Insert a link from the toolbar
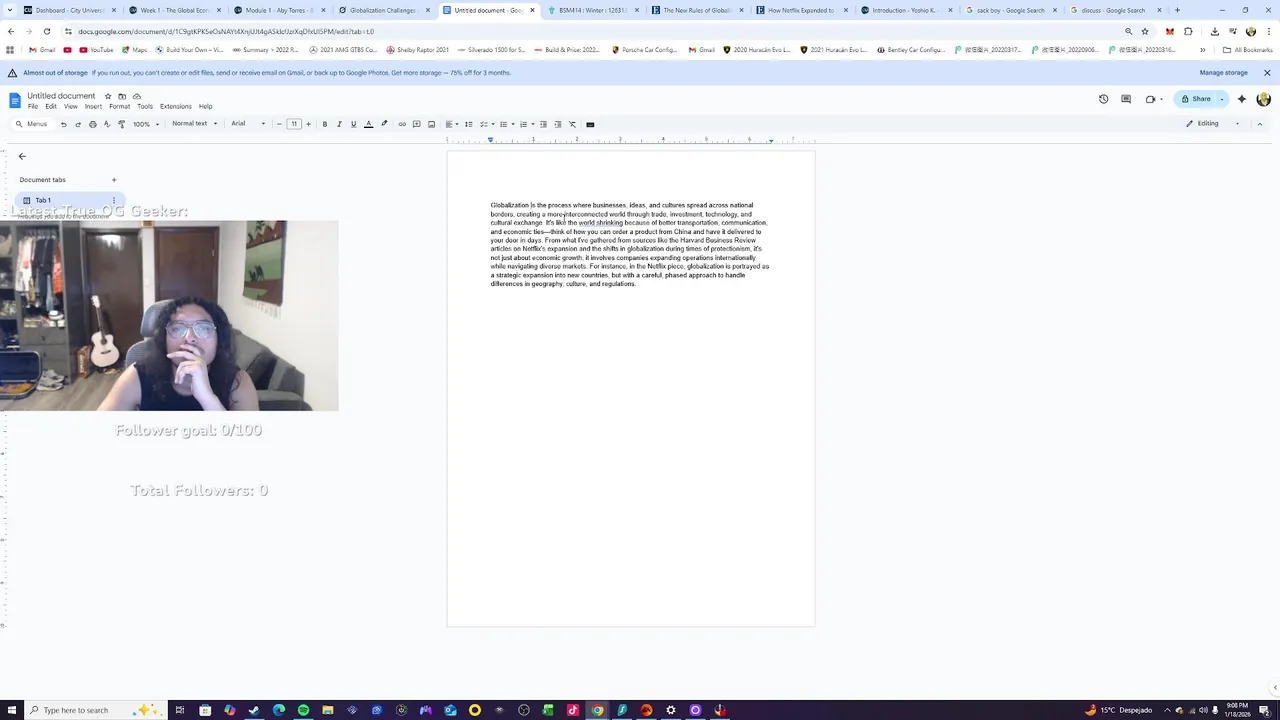The width and height of the screenshot is (1280, 720). tap(402, 124)
